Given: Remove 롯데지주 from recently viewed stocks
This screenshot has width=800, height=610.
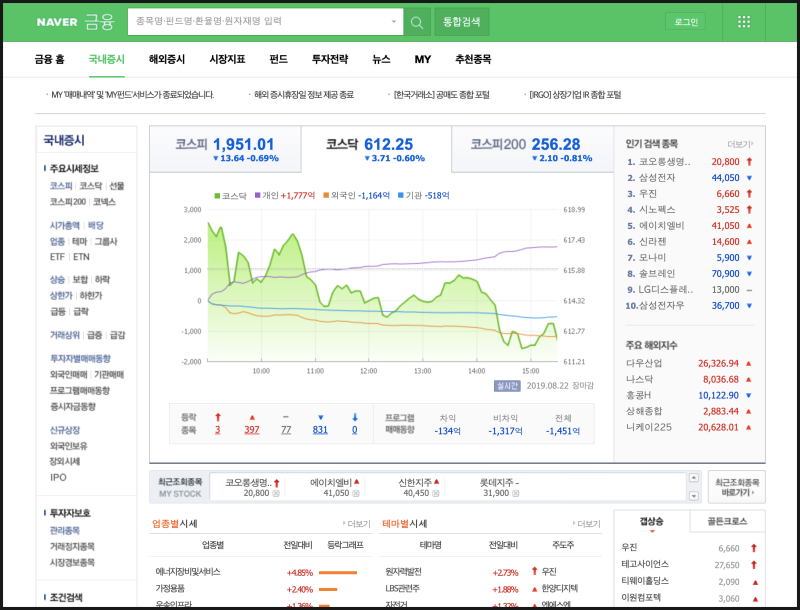Looking at the screenshot, I should click(515, 493).
